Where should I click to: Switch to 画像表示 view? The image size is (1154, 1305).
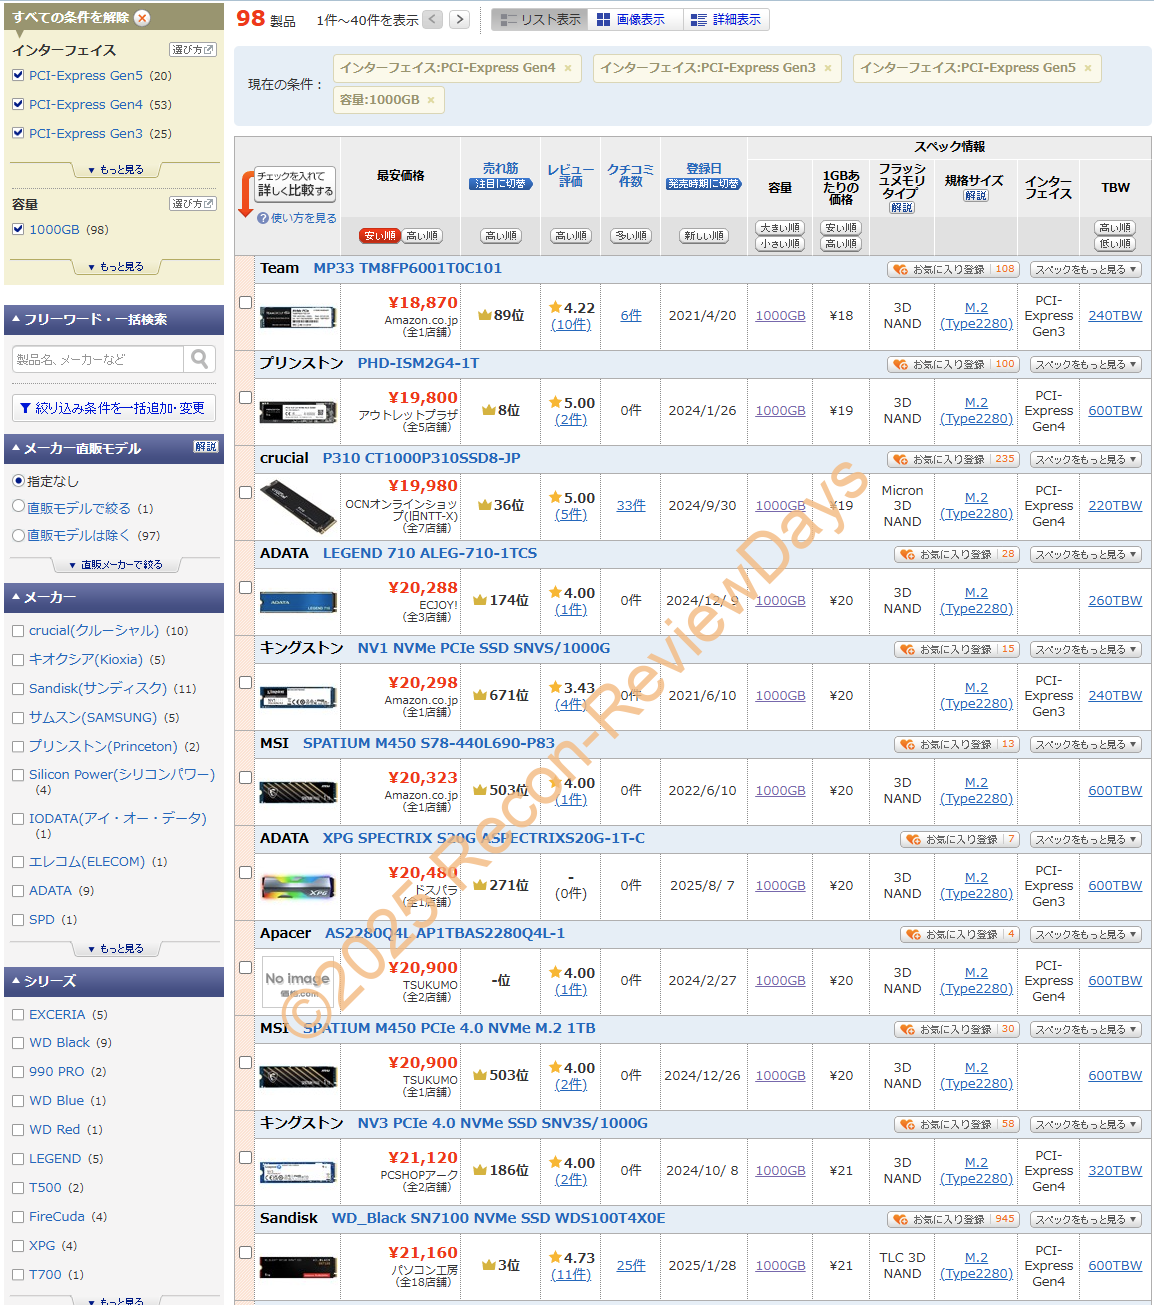[x=631, y=20]
